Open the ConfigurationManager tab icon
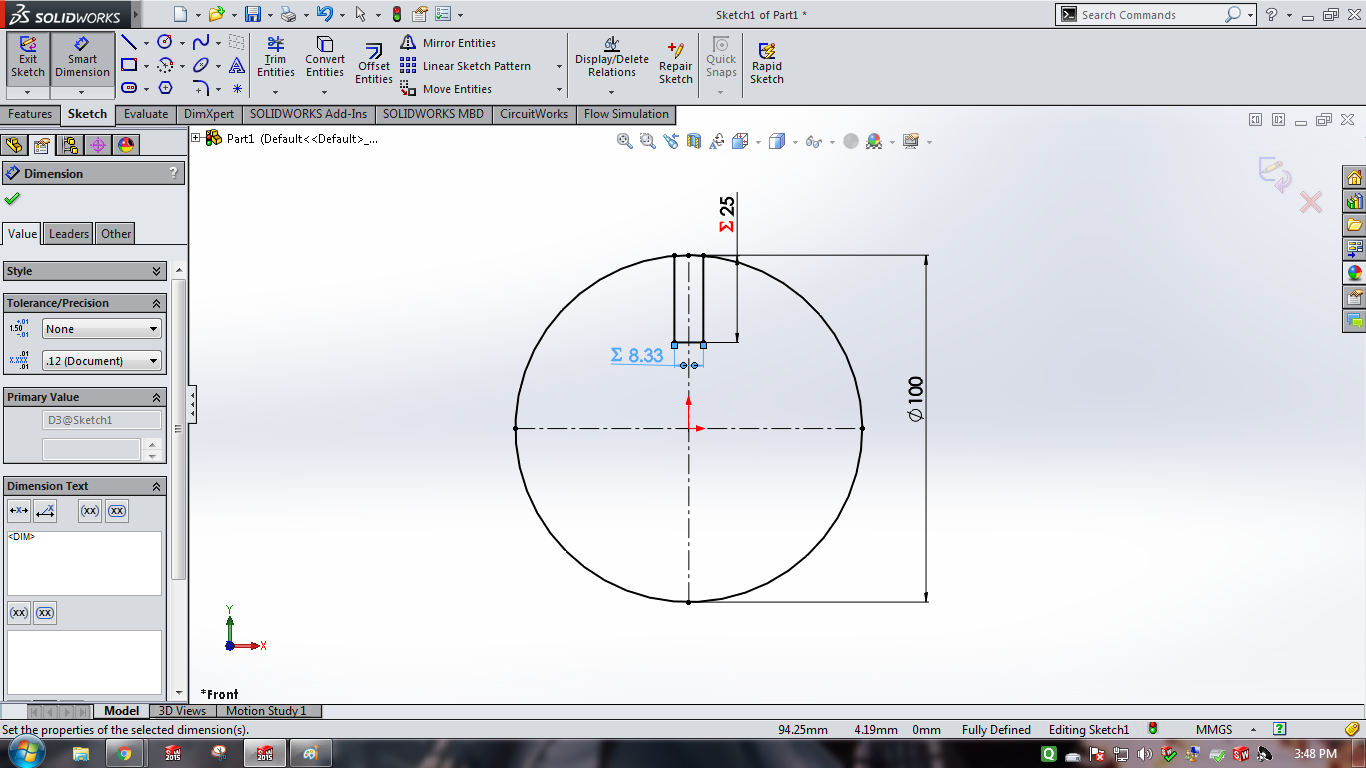Viewport: 1366px width, 768px height. tap(70, 145)
